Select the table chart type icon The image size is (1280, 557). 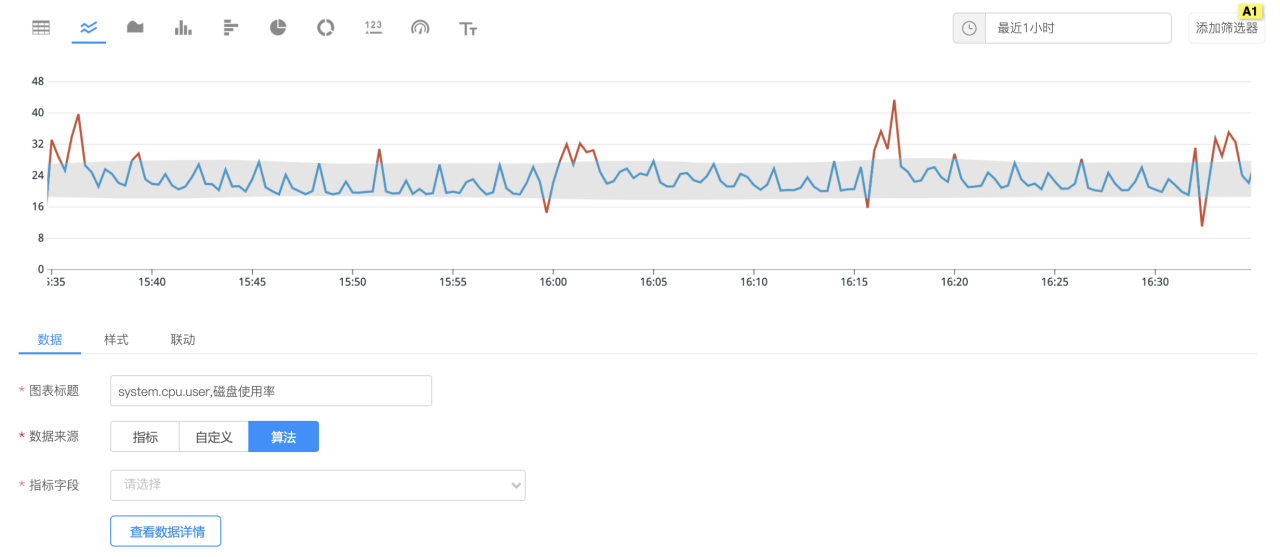pyautogui.click(x=41, y=28)
